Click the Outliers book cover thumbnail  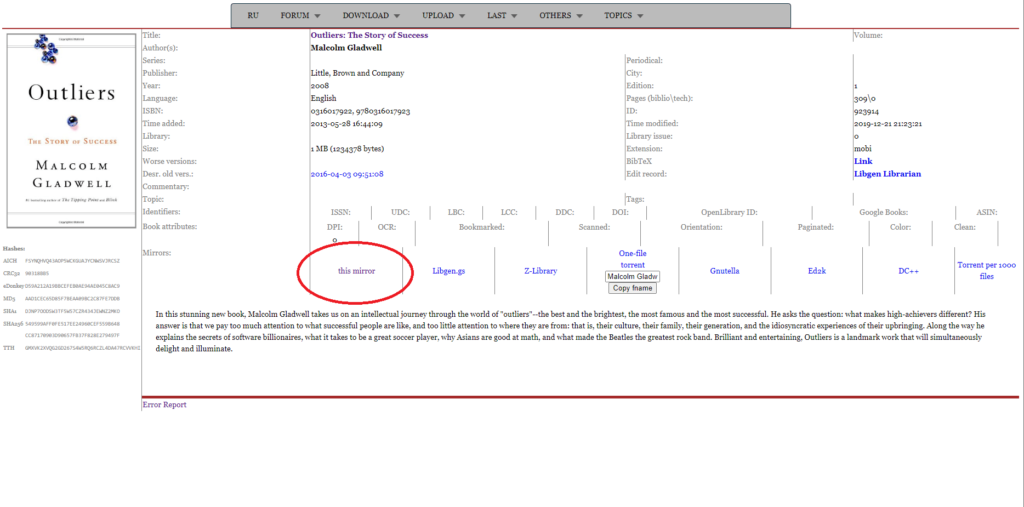tap(71, 131)
